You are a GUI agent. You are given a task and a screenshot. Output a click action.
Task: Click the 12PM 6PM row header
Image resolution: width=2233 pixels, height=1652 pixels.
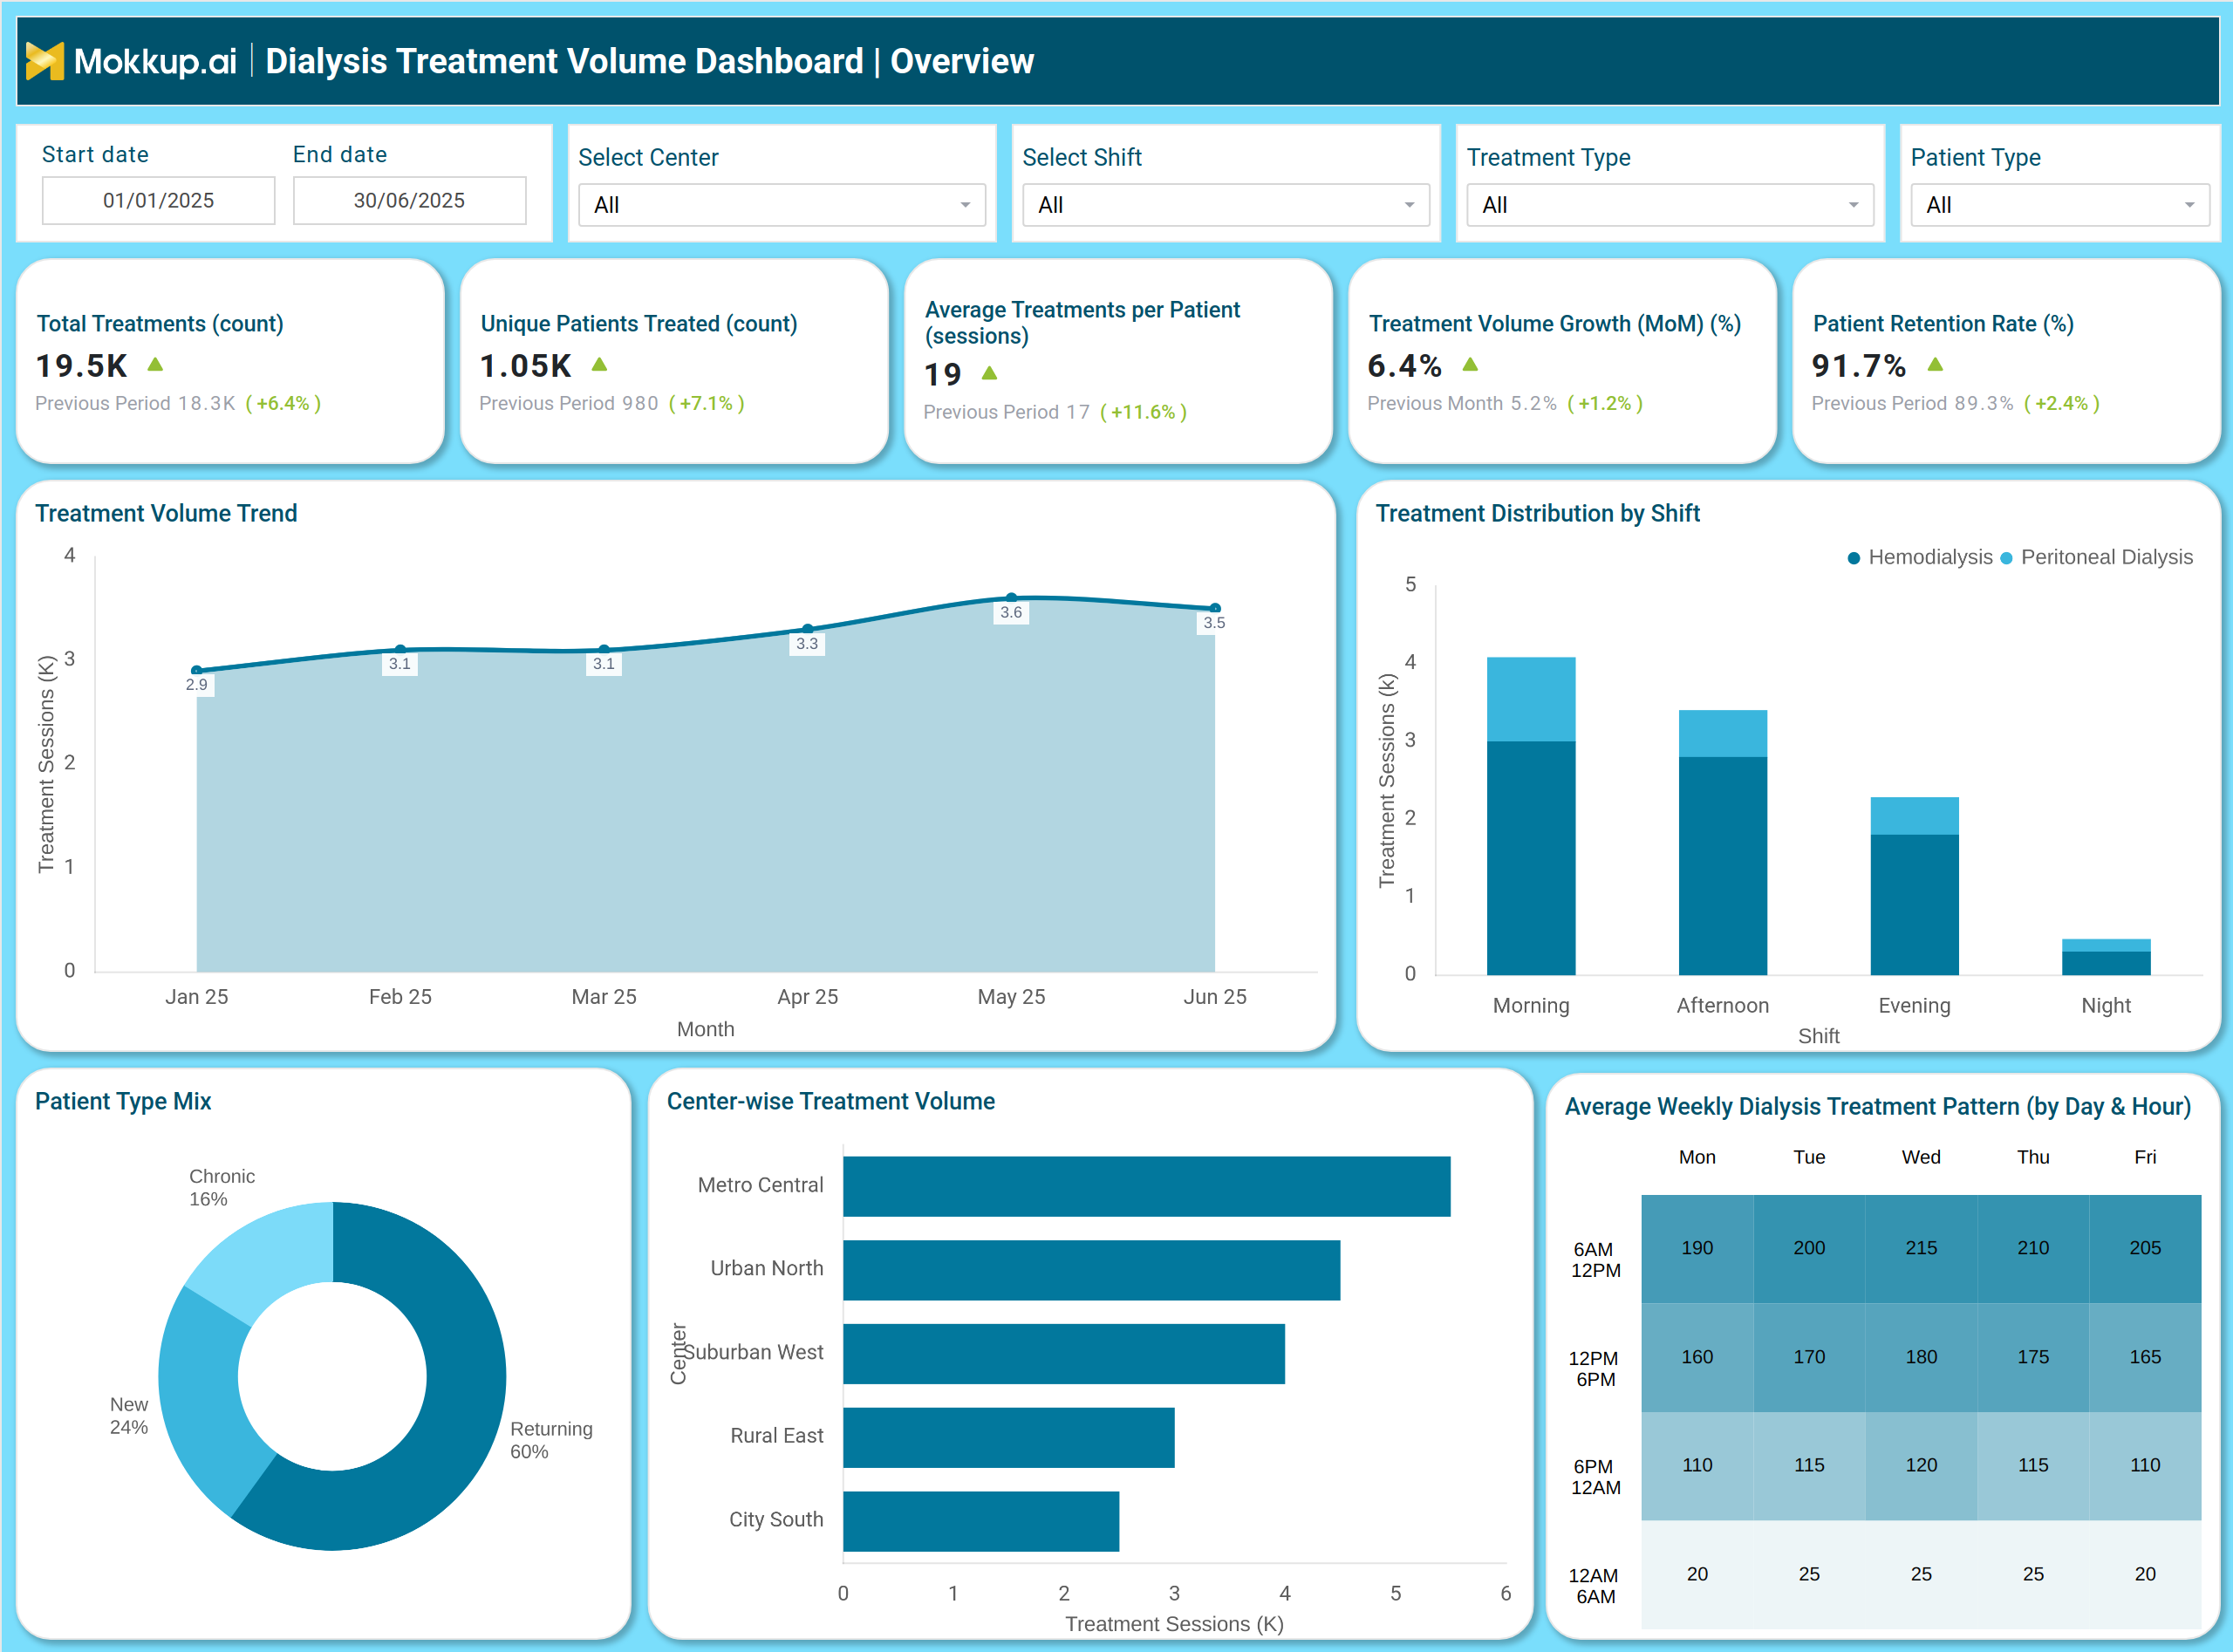pos(1594,1368)
